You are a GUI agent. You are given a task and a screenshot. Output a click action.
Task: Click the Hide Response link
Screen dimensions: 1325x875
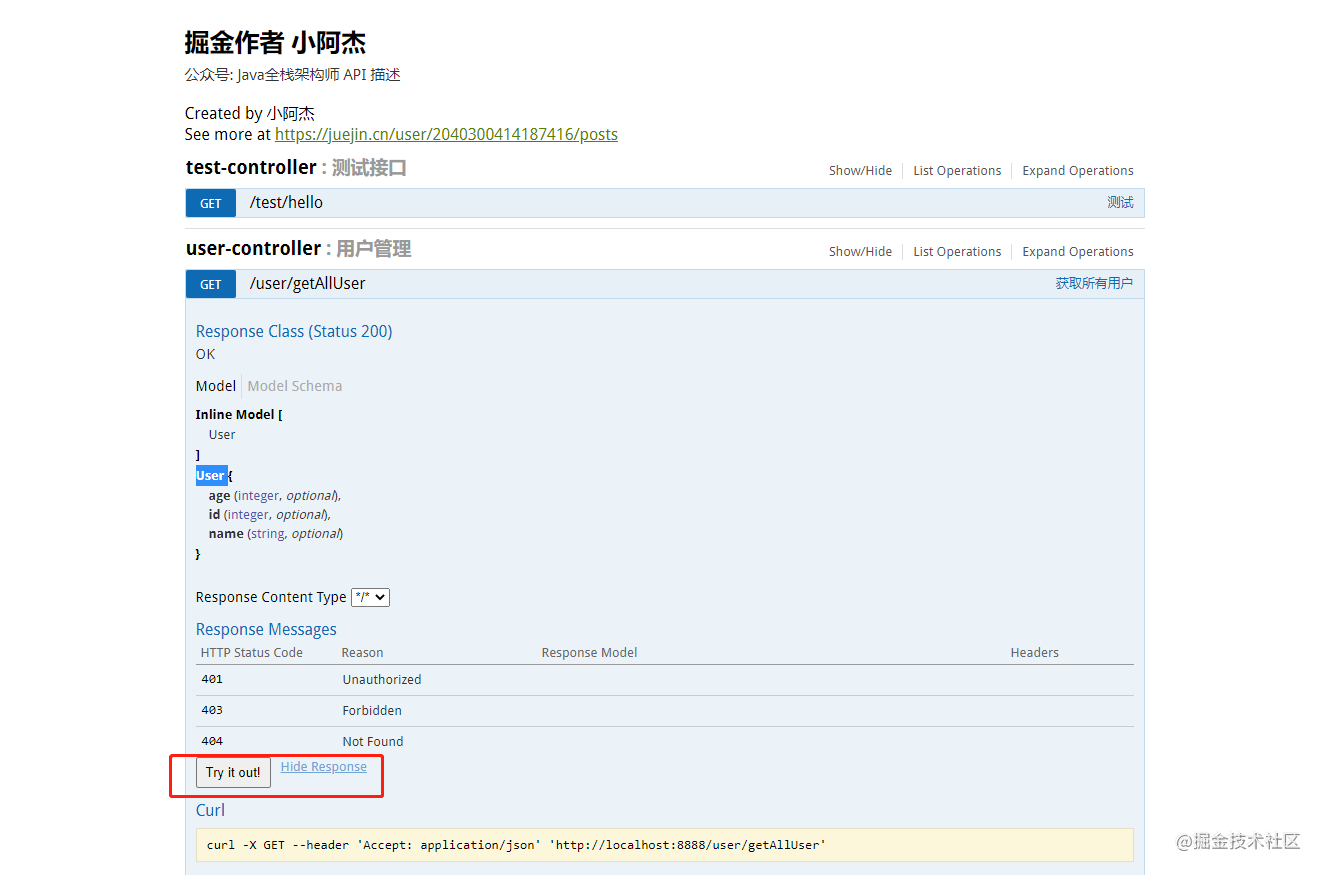(x=323, y=766)
